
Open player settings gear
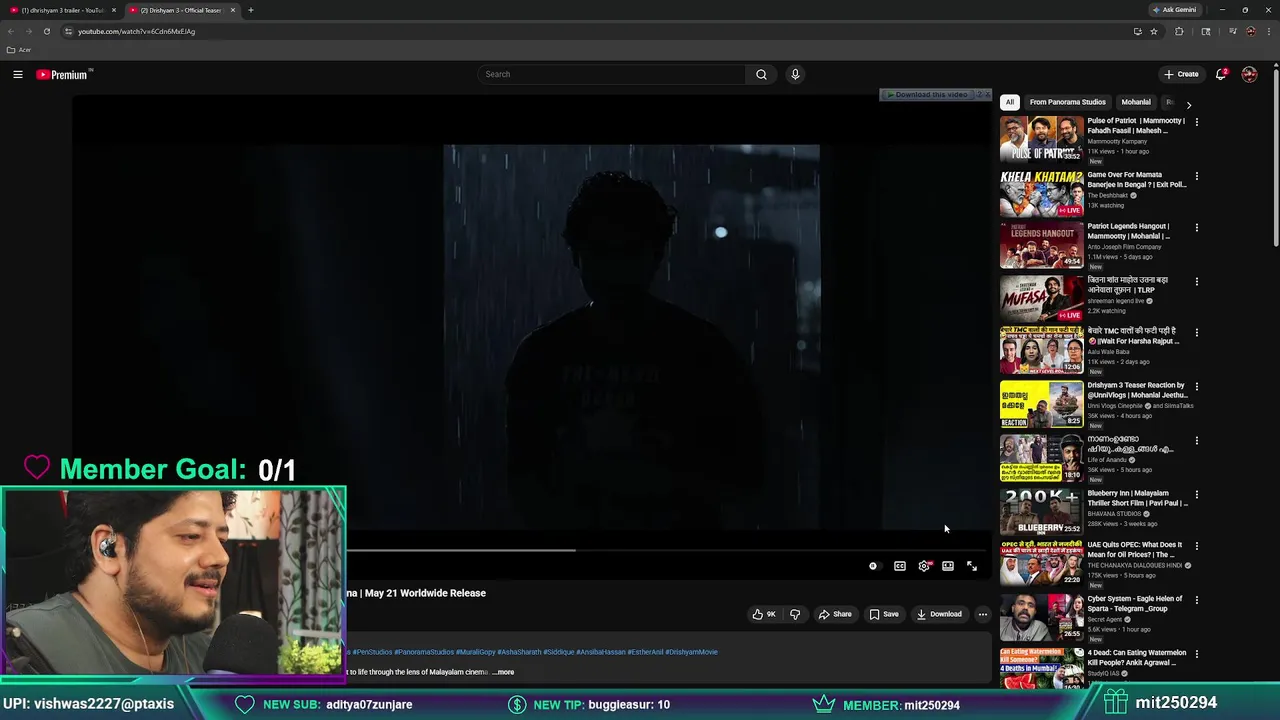924,566
